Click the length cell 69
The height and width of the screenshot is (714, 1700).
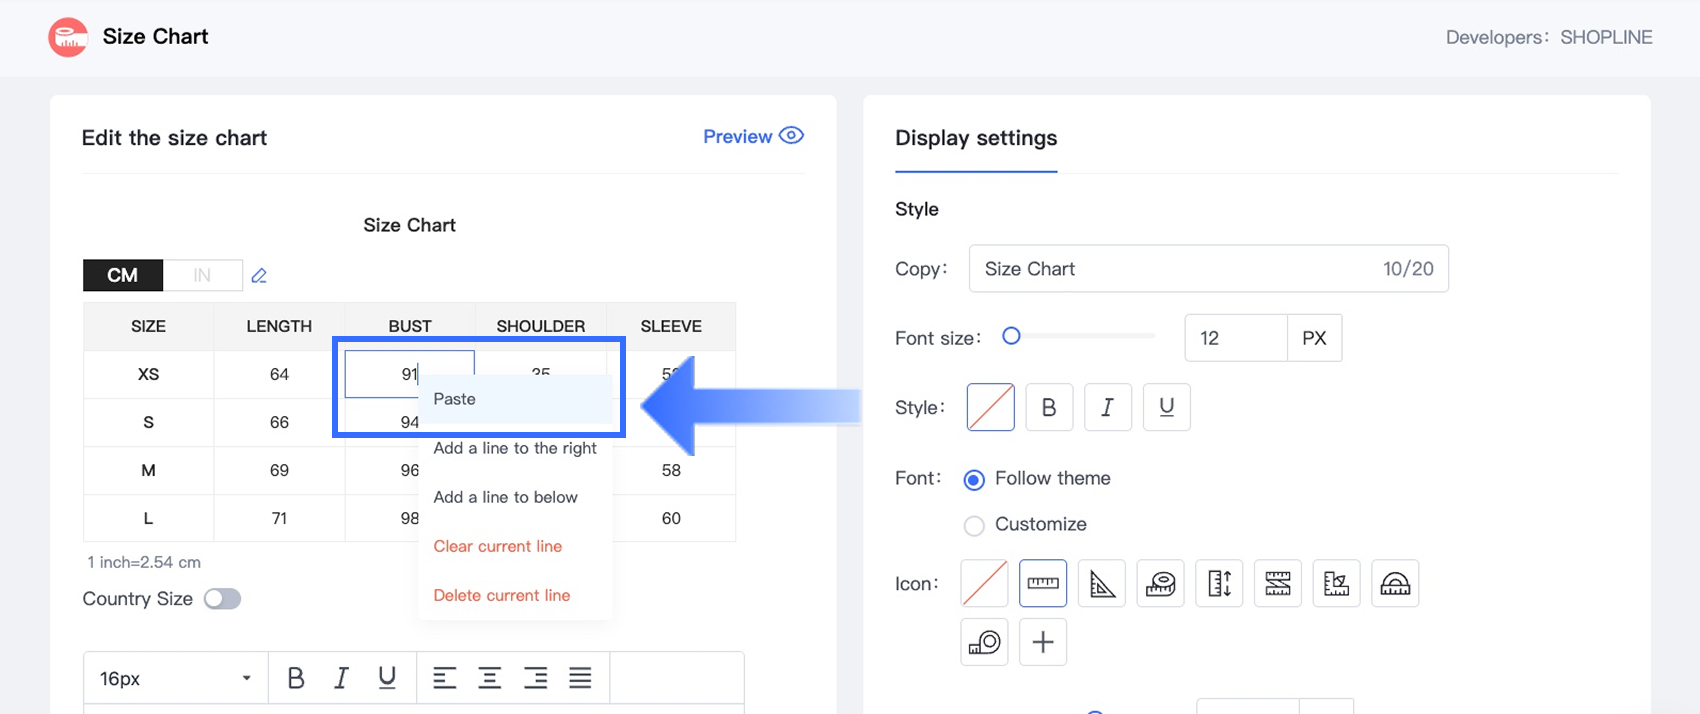click(x=279, y=470)
